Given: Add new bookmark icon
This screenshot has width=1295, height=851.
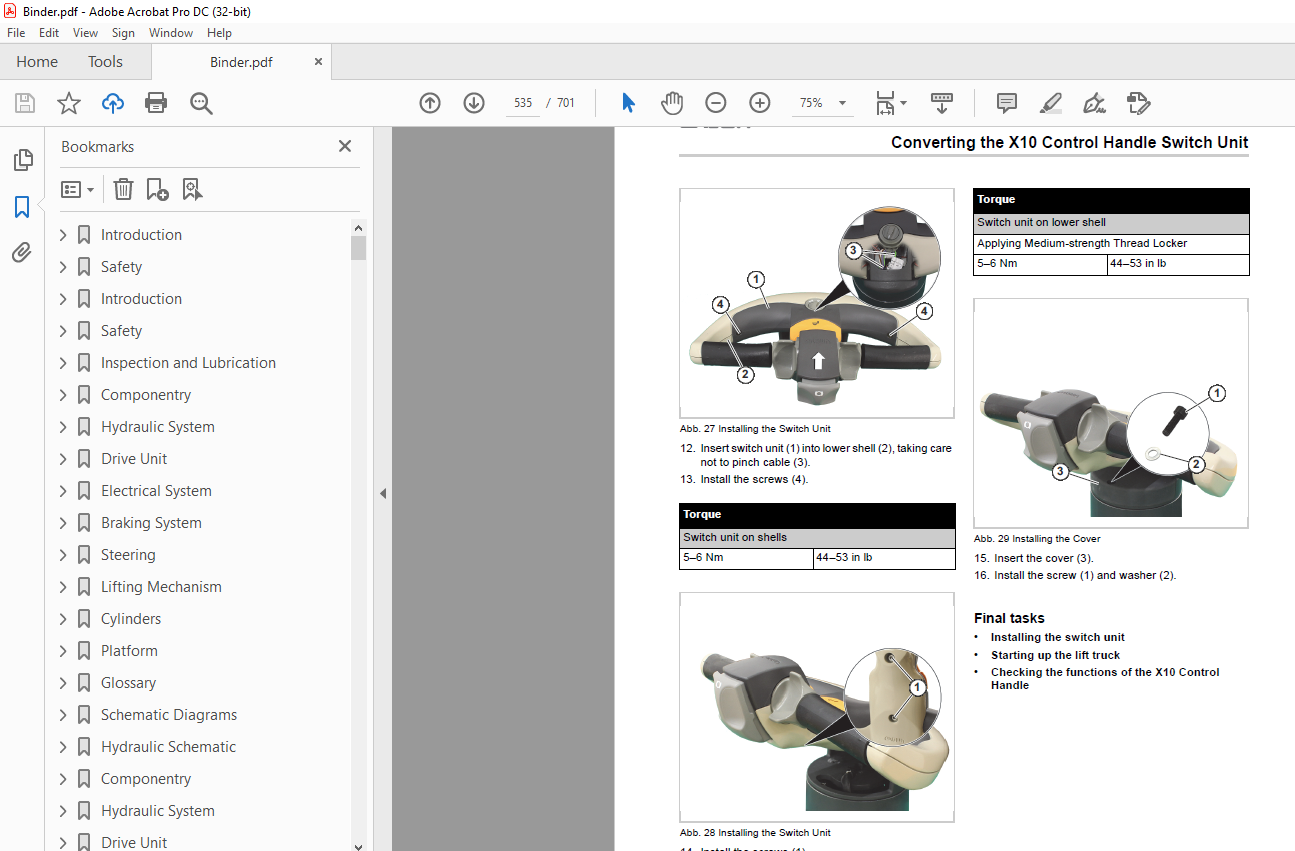Looking at the screenshot, I should (x=157, y=189).
